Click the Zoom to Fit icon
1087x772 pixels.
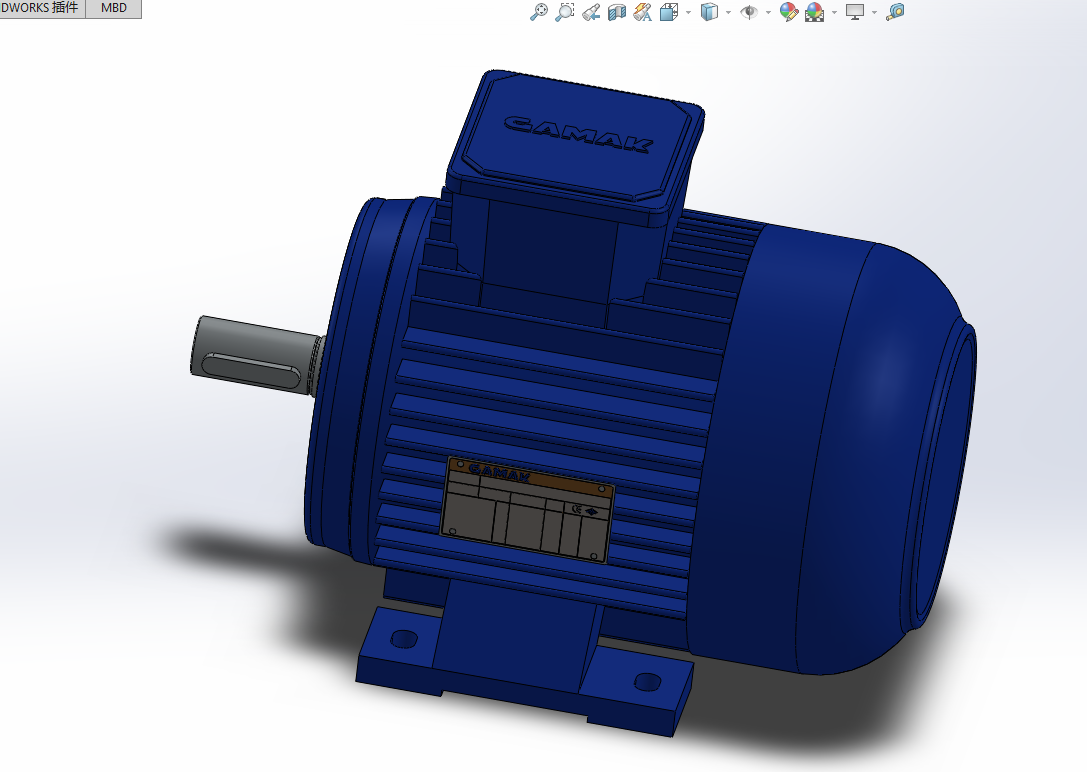pyautogui.click(x=539, y=11)
